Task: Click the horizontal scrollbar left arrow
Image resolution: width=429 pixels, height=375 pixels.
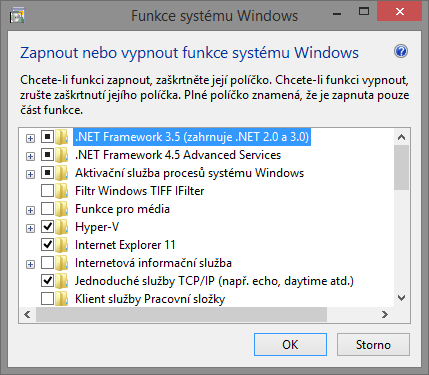Action: pyautogui.click(x=28, y=314)
